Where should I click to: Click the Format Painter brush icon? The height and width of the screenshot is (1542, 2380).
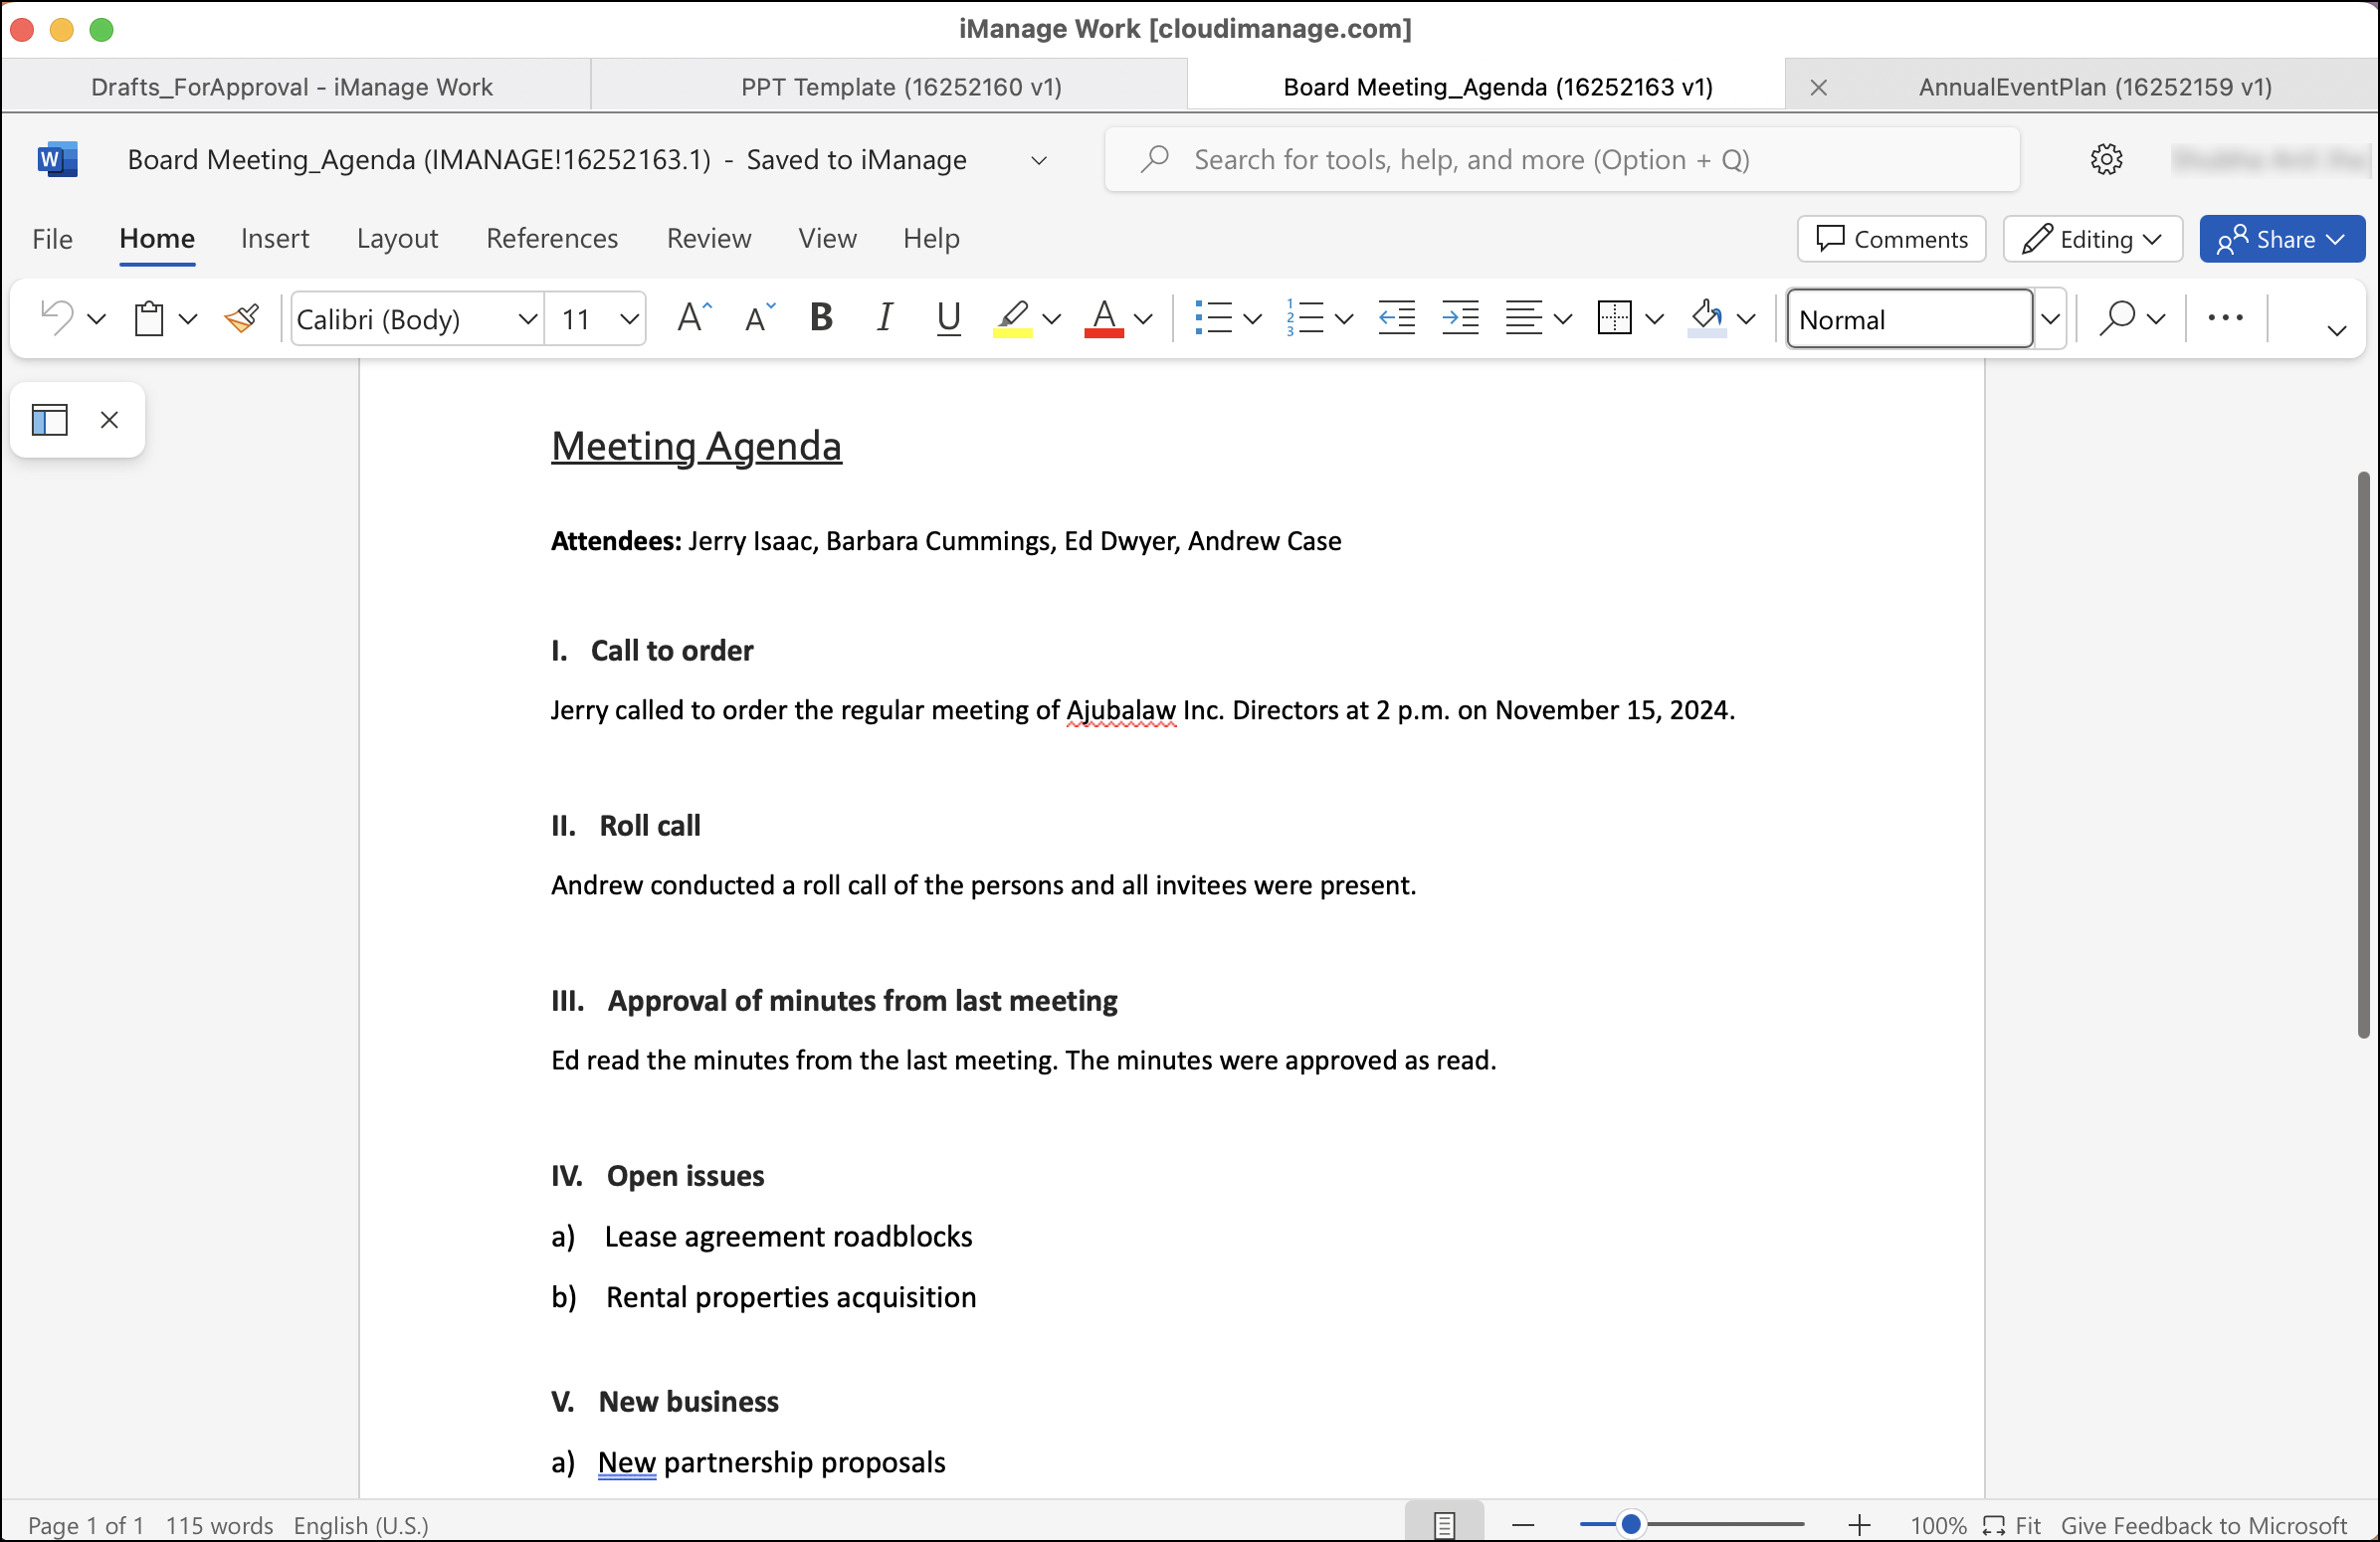(x=241, y=319)
